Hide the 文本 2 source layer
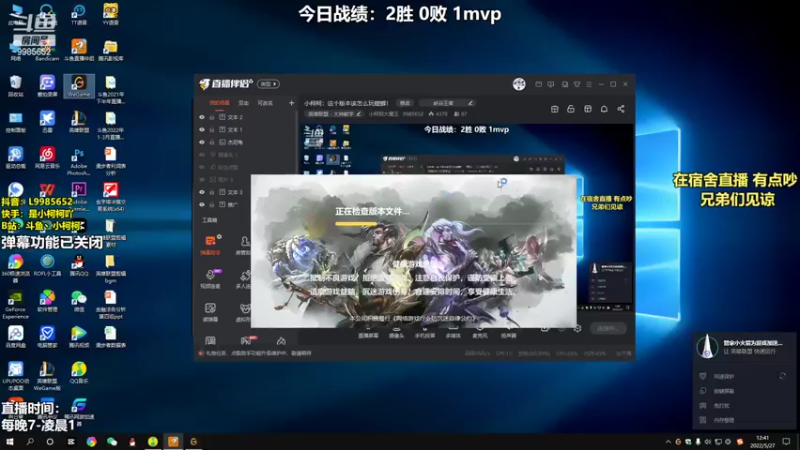This screenshot has height=450, width=800. (202, 117)
